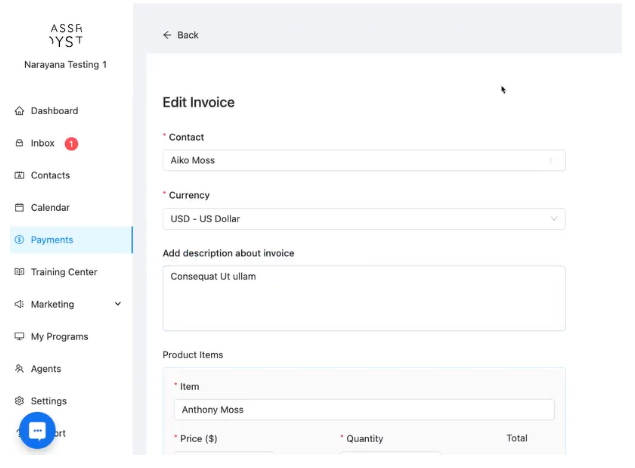The height and width of the screenshot is (468, 635).
Task: Click the Training Center book icon
Action: point(19,272)
